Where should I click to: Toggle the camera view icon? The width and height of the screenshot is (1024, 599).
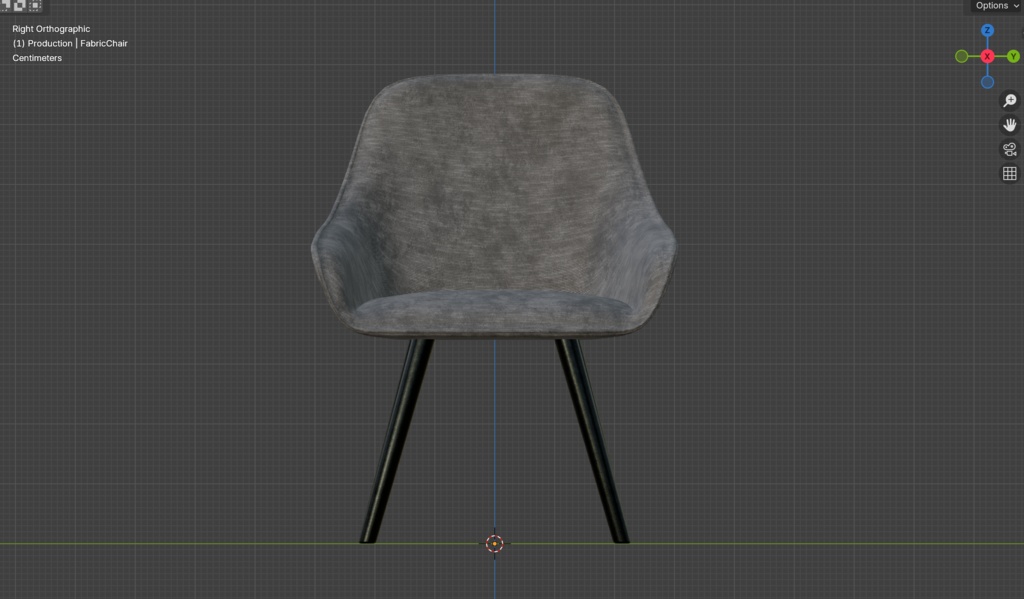(x=1010, y=149)
